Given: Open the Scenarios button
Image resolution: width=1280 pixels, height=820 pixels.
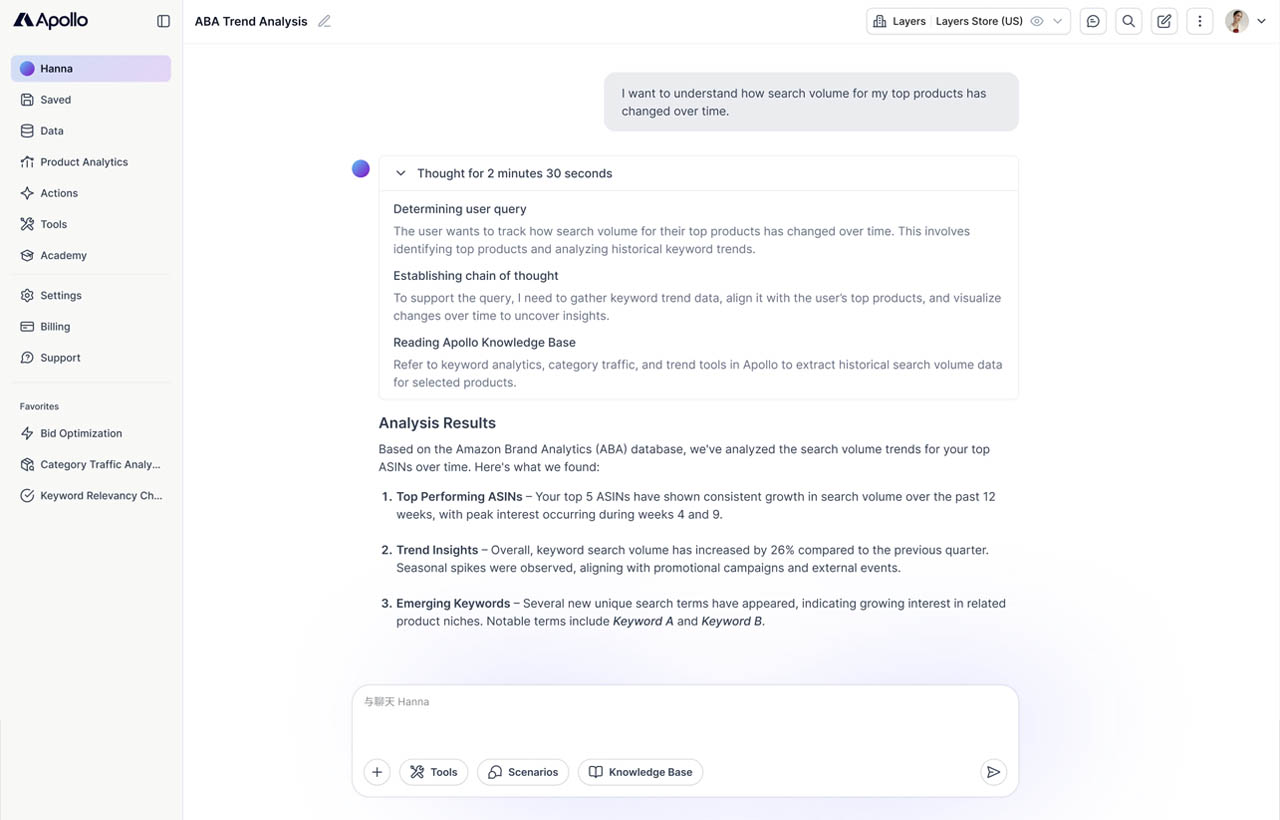Looking at the screenshot, I should pos(523,772).
